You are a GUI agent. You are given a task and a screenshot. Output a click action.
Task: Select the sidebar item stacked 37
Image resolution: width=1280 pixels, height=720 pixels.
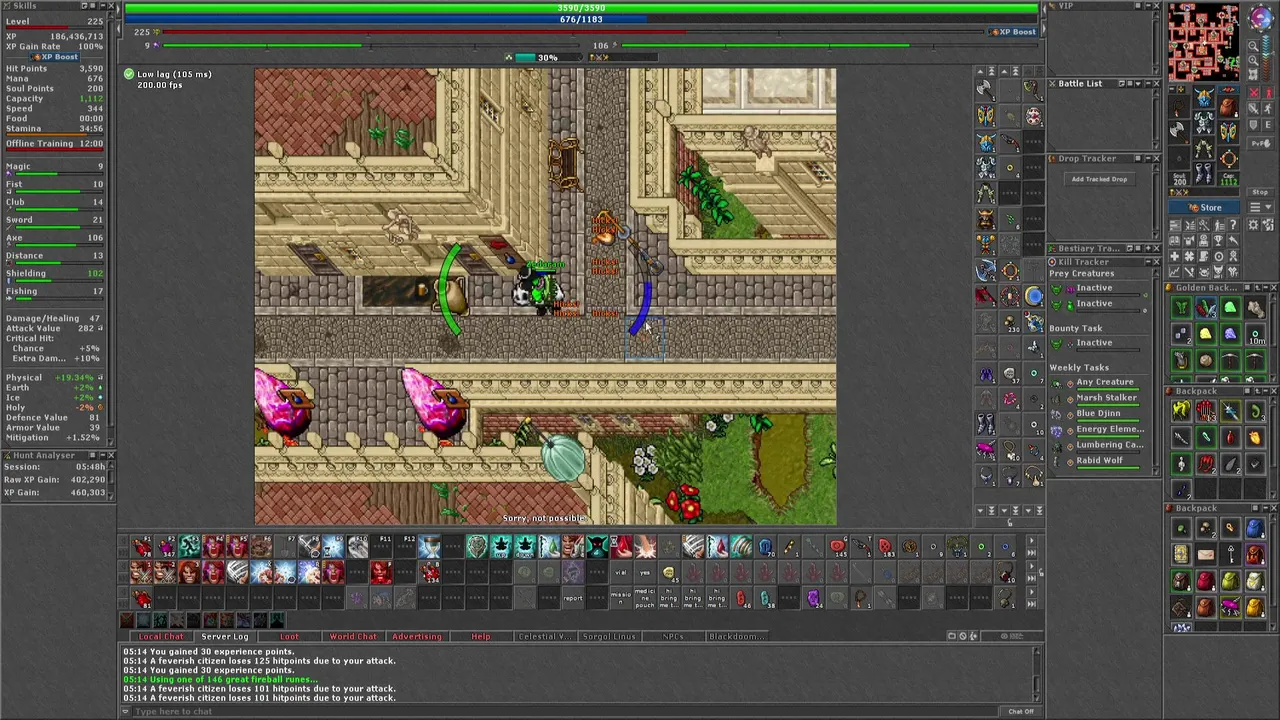click(1009, 373)
